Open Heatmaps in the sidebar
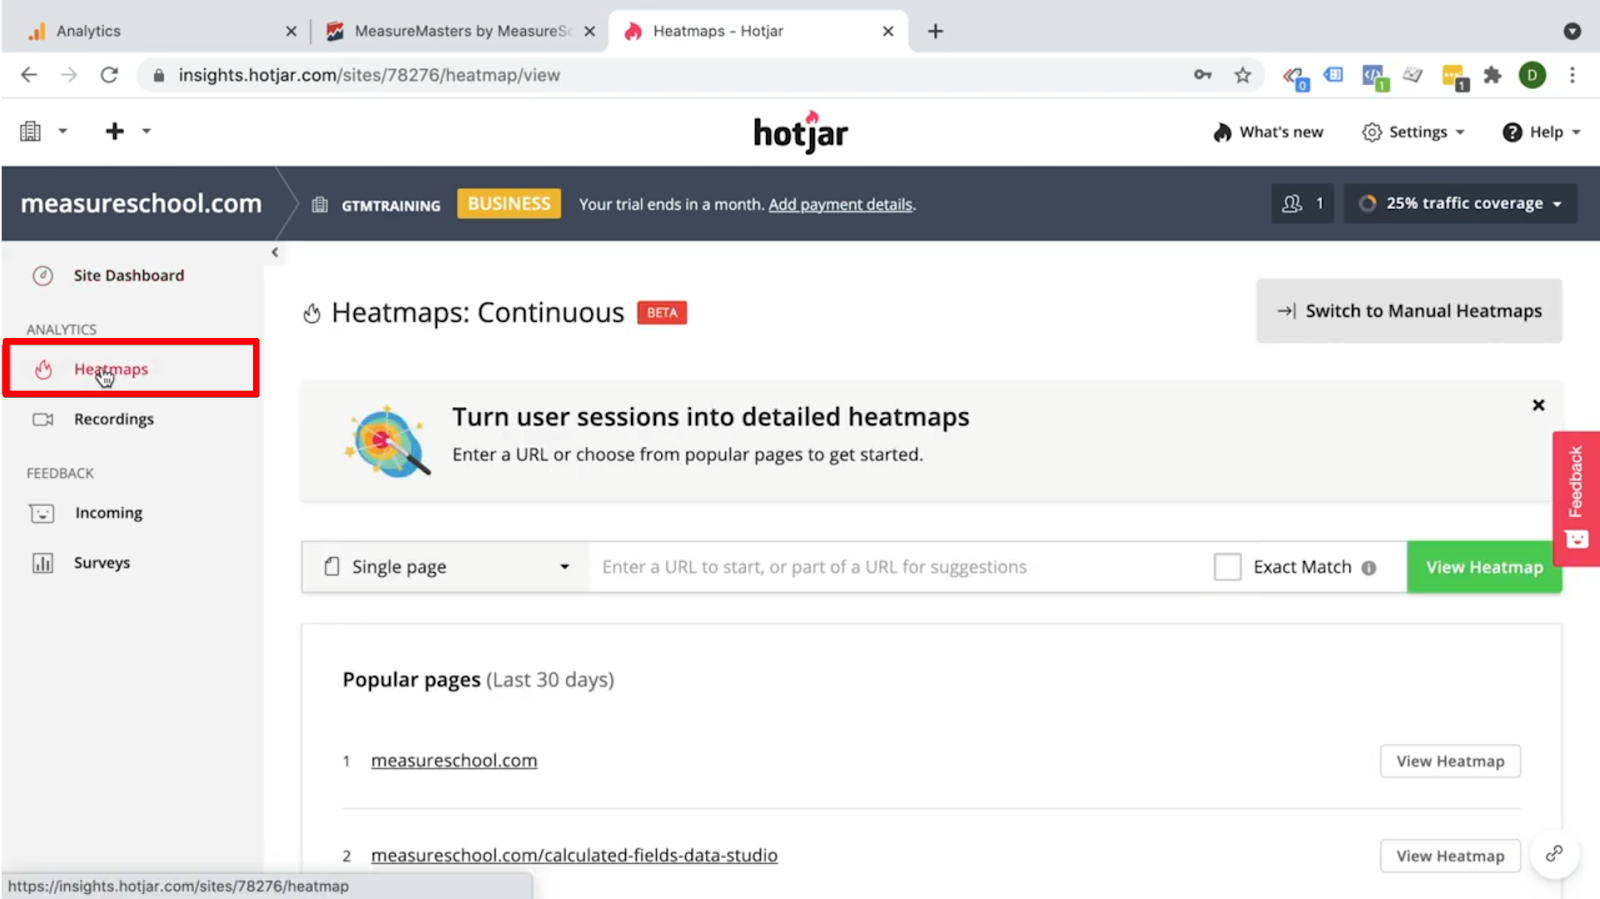The width and height of the screenshot is (1600, 899). tap(131, 369)
